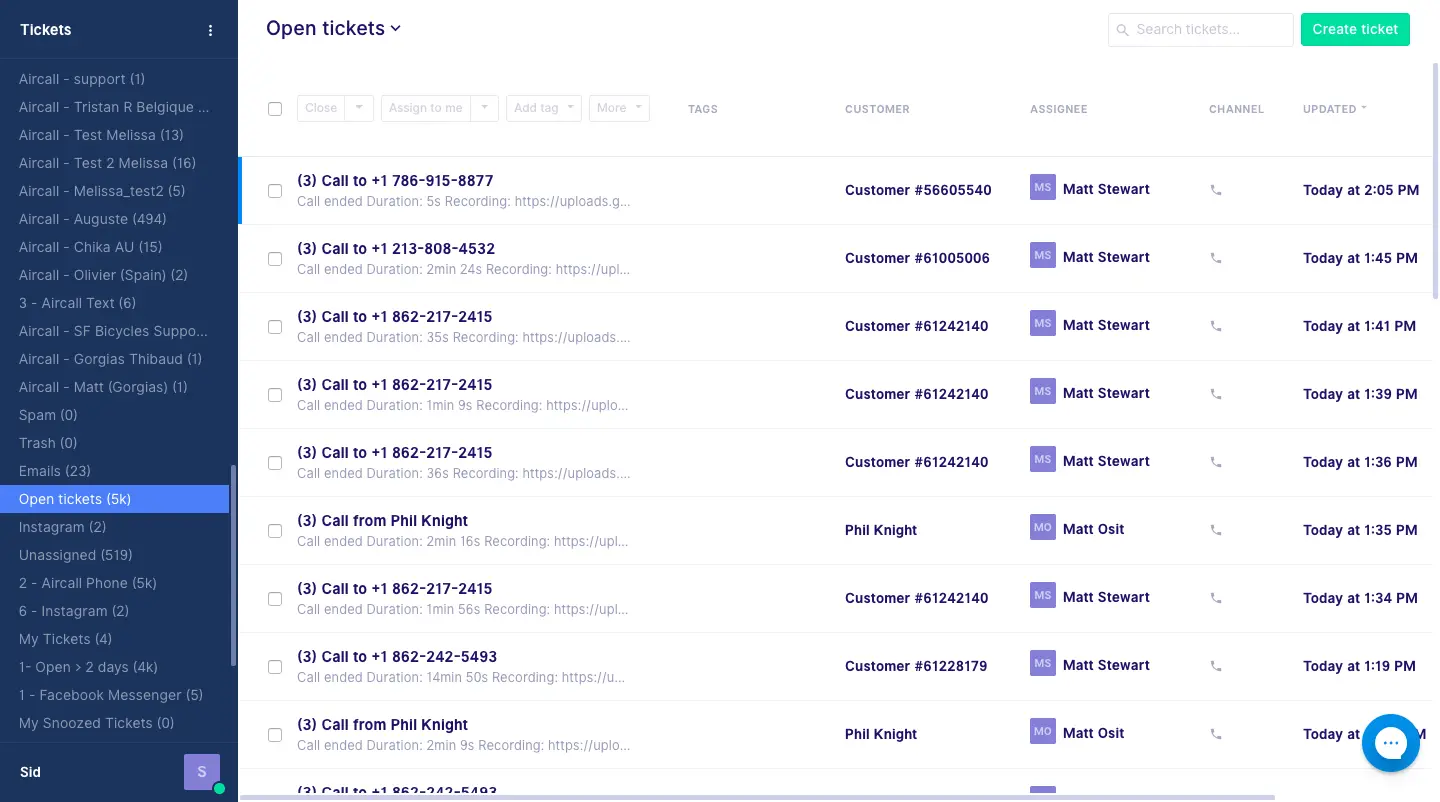
Task: Open the 3 - Aircall Text (6) view
Action: [77, 303]
